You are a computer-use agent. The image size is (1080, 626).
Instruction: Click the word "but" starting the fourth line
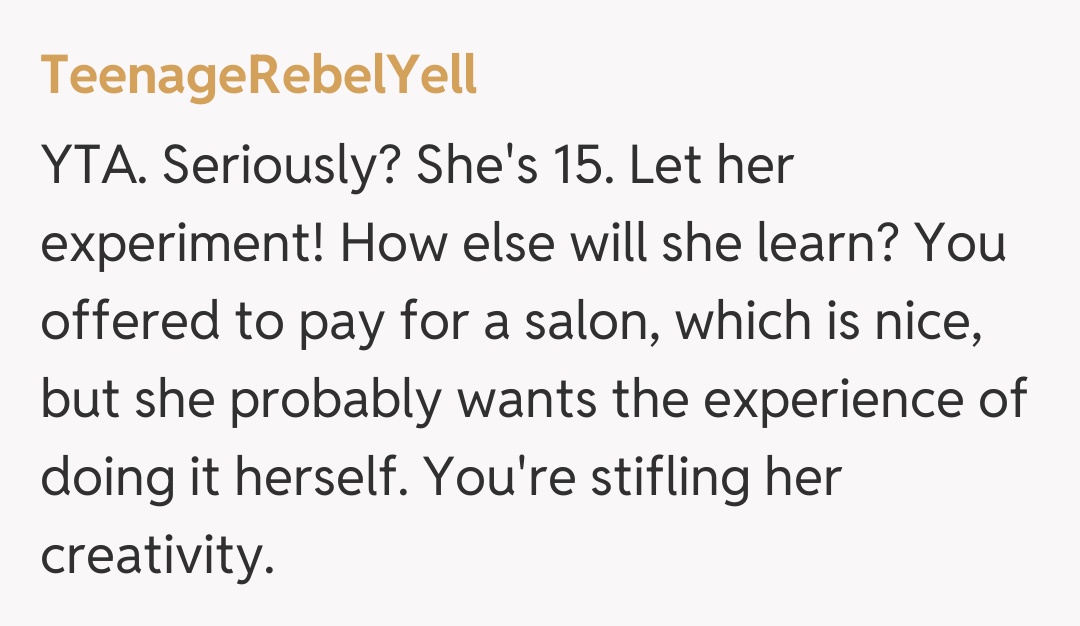click(x=77, y=400)
